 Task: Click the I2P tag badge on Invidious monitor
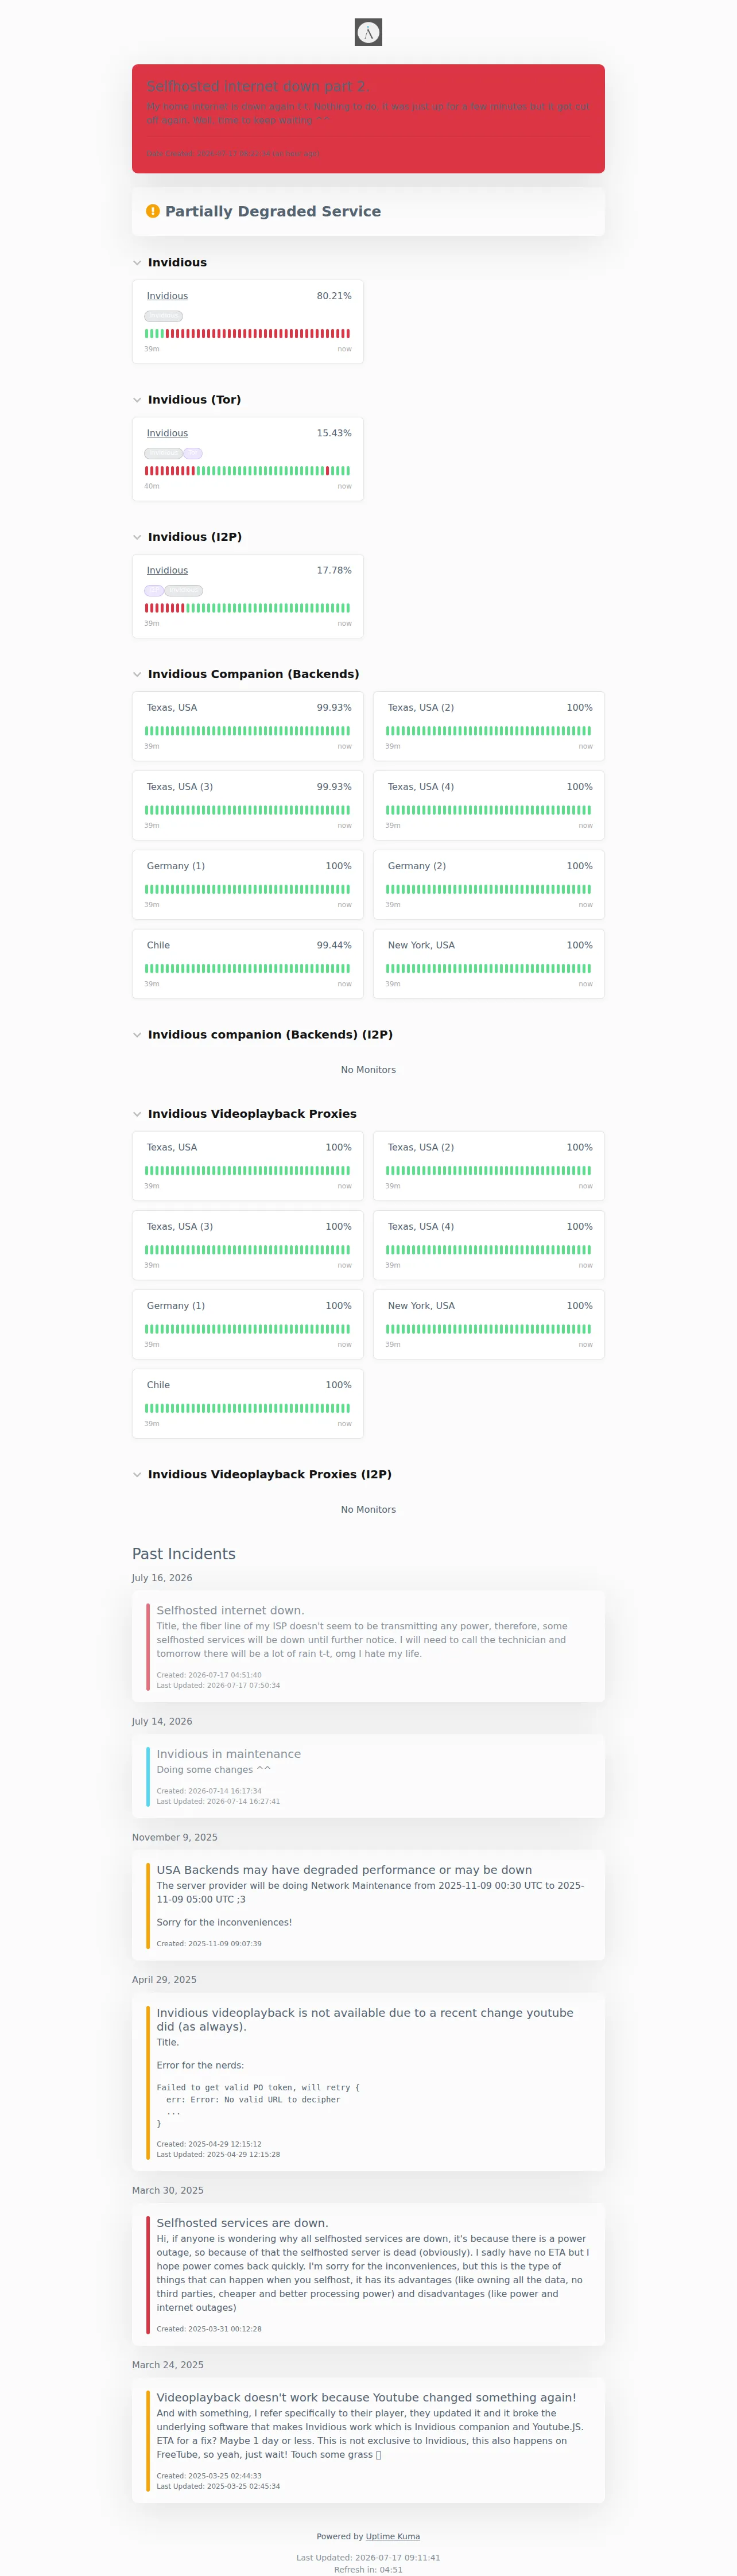(154, 590)
